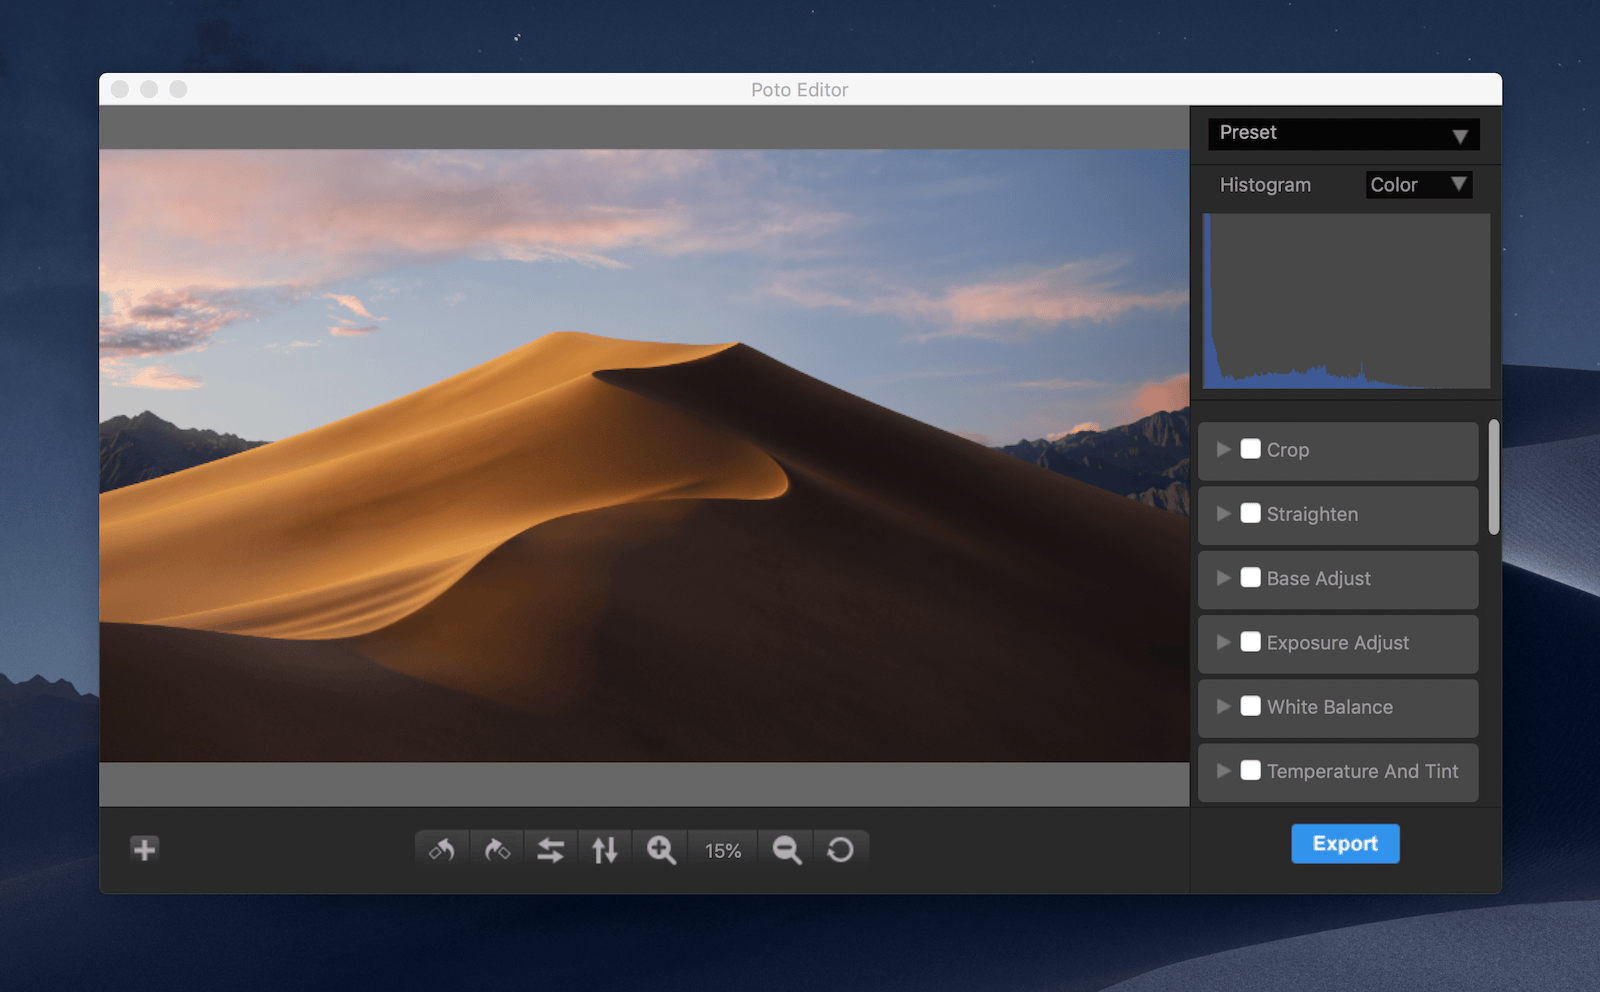The width and height of the screenshot is (1600, 992).
Task: Click the Temperature And Tint label
Action: [1362, 771]
